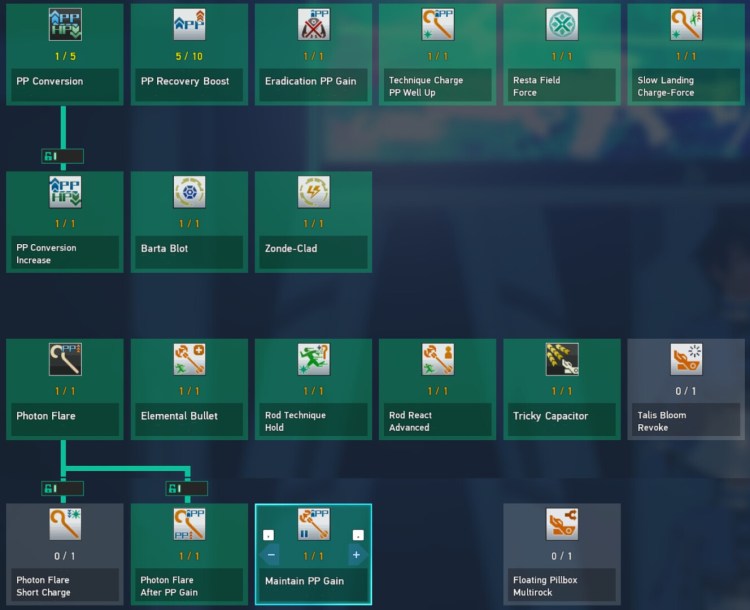Select the Resta Field Force icon
Image resolution: width=750 pixels, height=610 pixels.
[561, 25]
